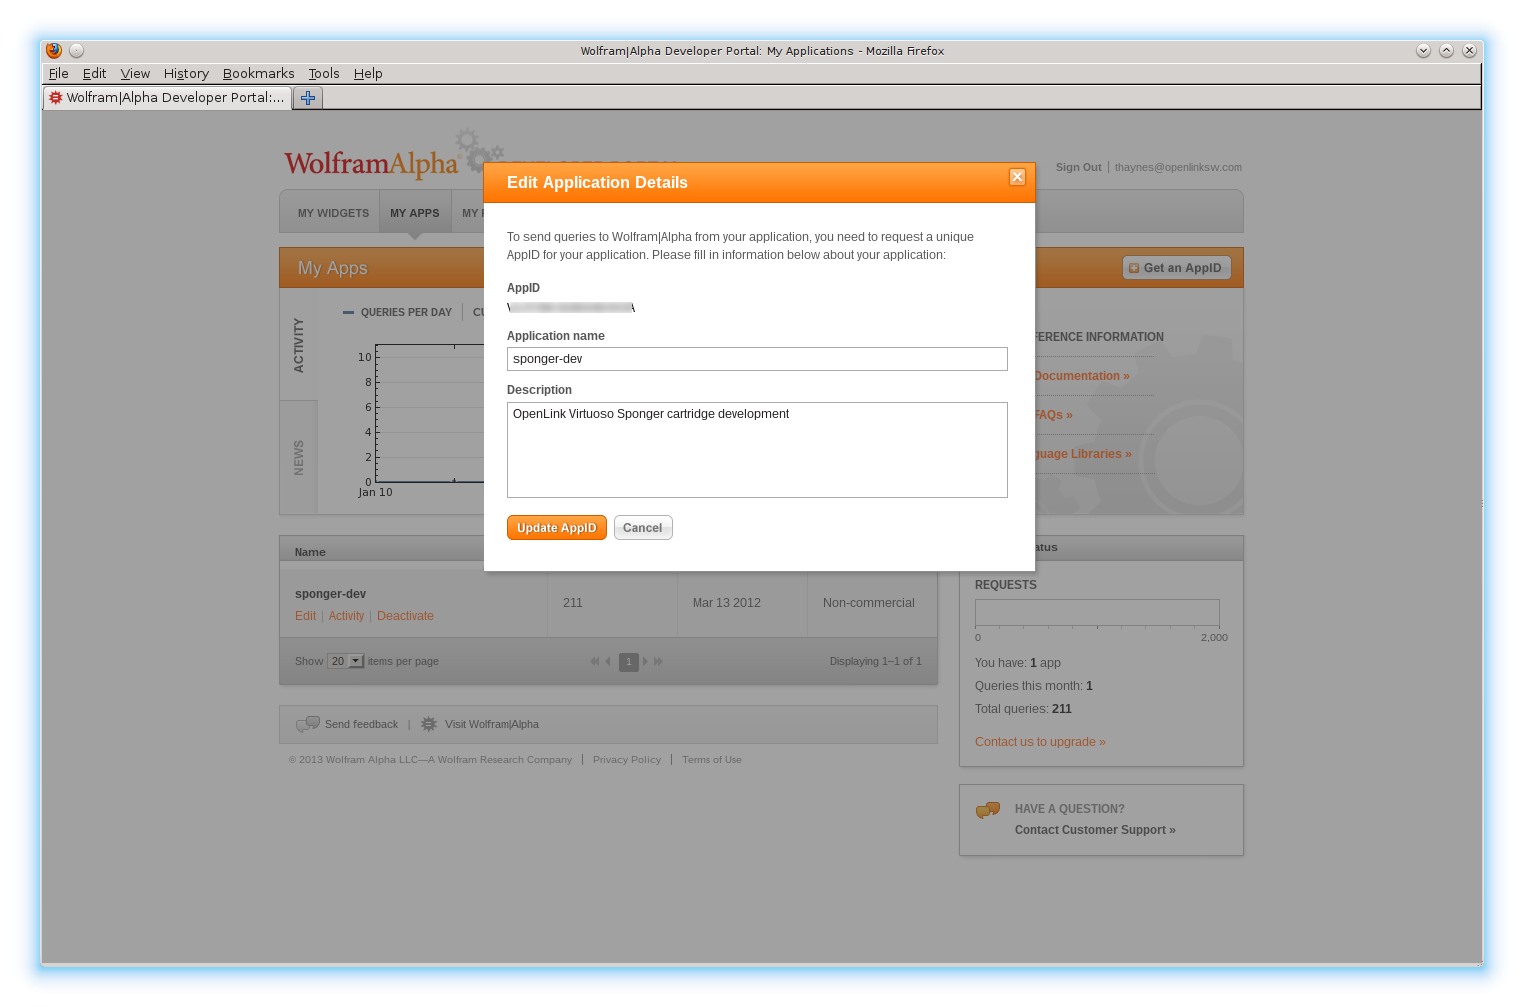
Task: Cancel the application details edit
Action: pyautogui.click(x=643, y=528)
